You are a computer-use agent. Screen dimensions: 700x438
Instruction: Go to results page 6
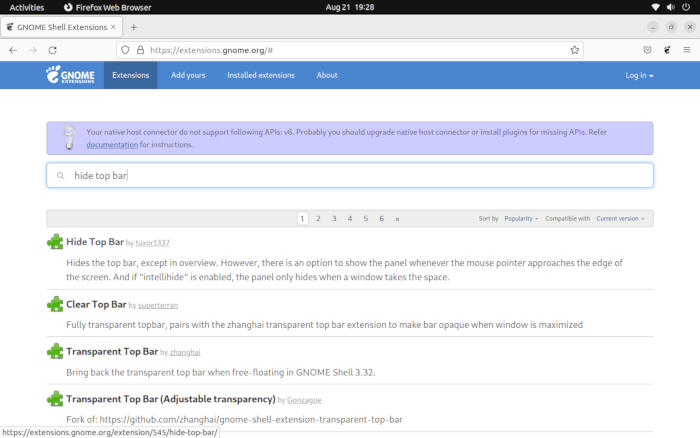pyautogui.click(x=382, y=218)
